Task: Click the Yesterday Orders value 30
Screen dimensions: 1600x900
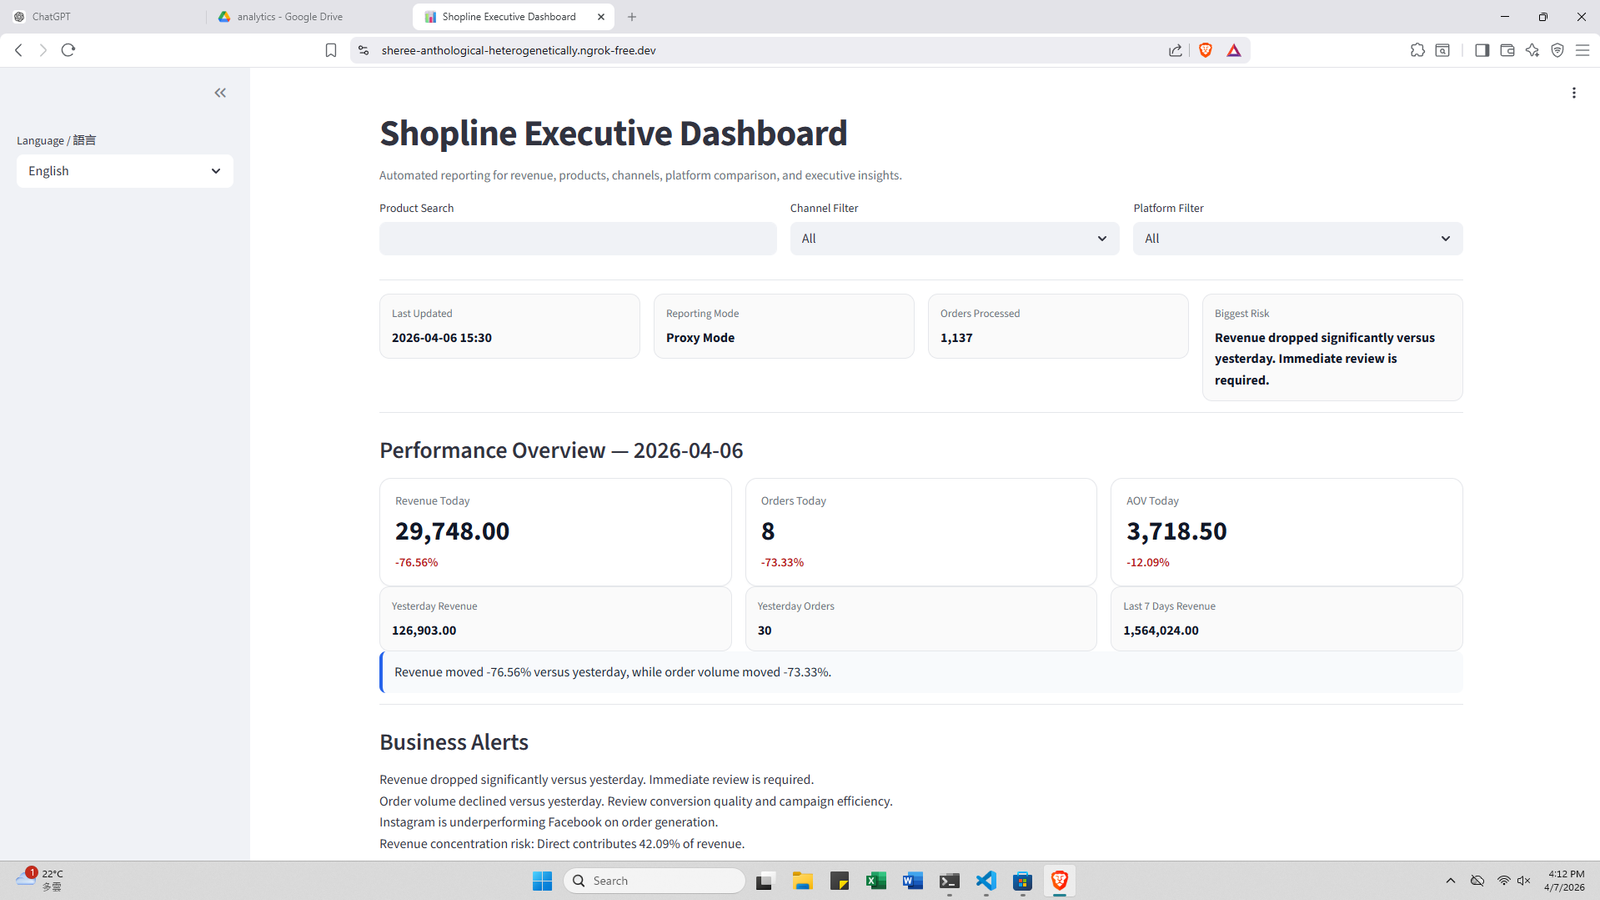Action: 764,631
